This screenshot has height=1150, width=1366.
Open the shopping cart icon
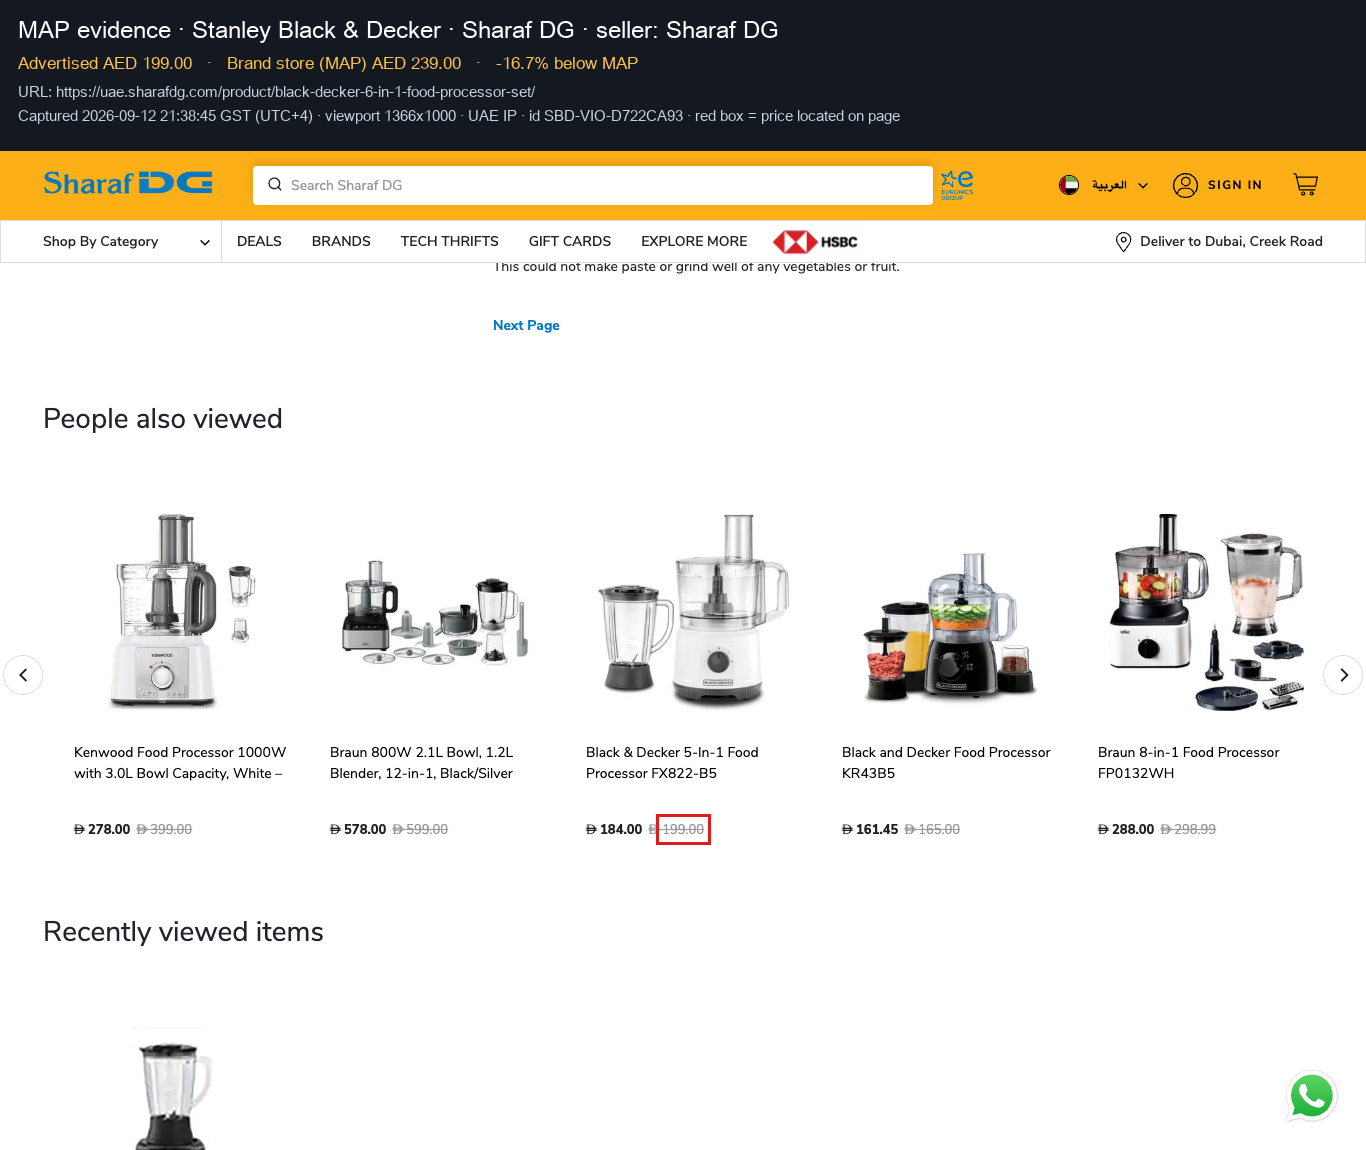[1306, 185]
